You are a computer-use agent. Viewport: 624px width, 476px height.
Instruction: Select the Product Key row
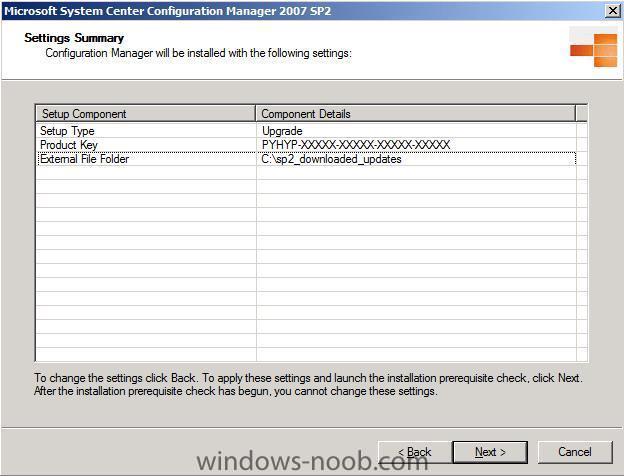click(x=306, y=145)
